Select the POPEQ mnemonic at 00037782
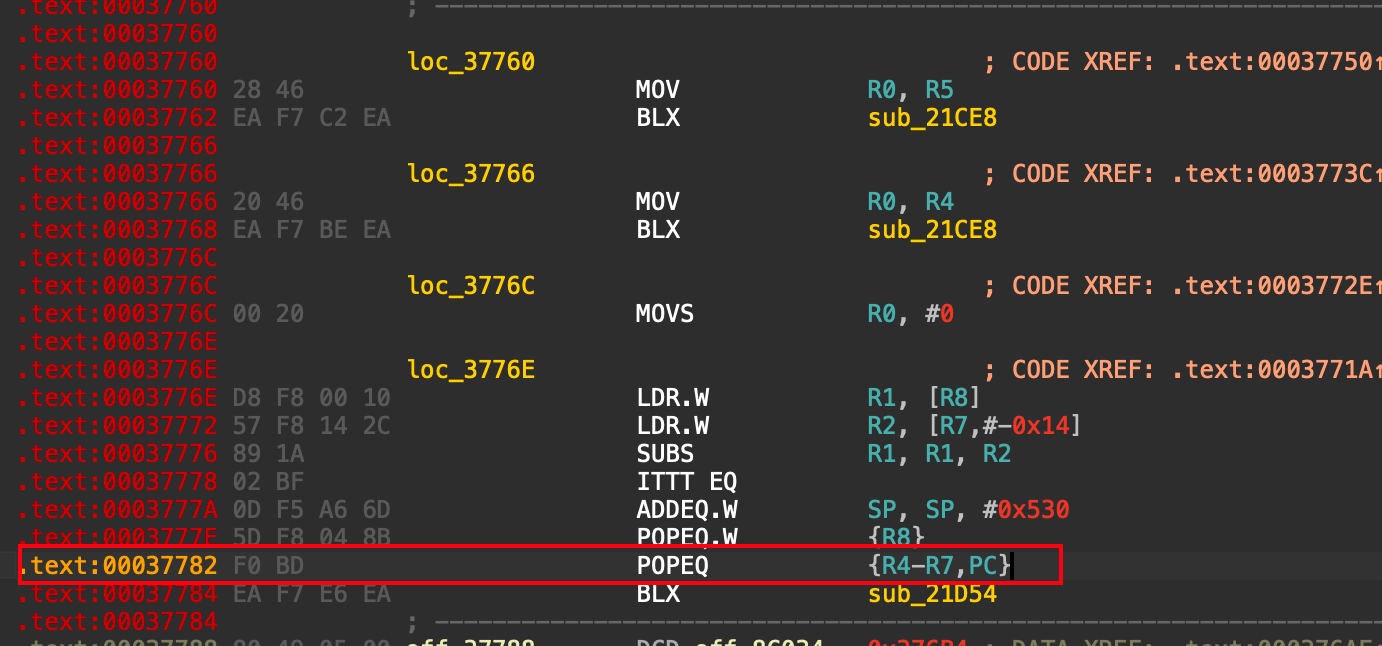The image size is (1382, 646). (672, 566)
